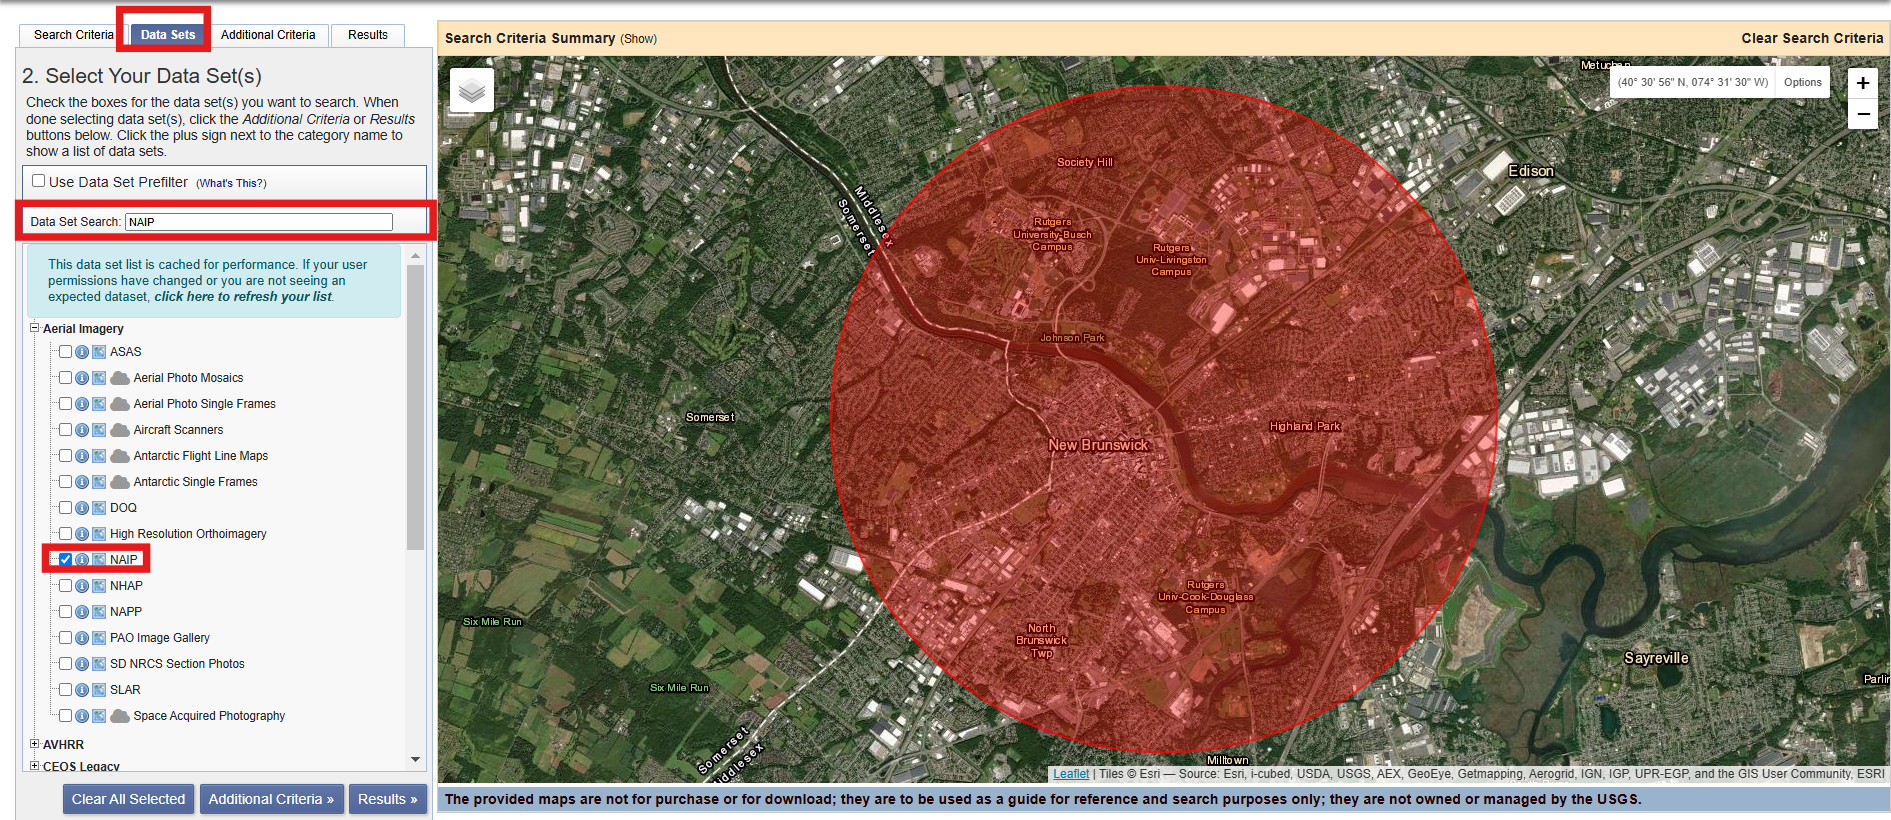Open the map layers control icon
Screen dimensions: 1891x820
[x=472, y=90]
